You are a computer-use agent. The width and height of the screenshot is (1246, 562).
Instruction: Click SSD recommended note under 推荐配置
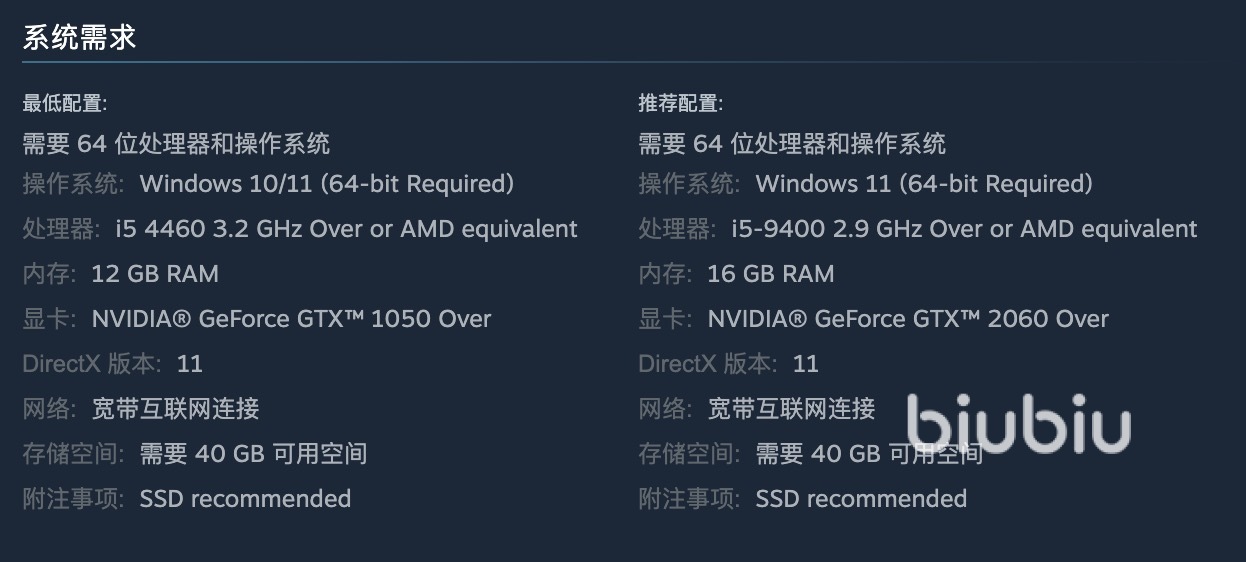tap(861, 499)
